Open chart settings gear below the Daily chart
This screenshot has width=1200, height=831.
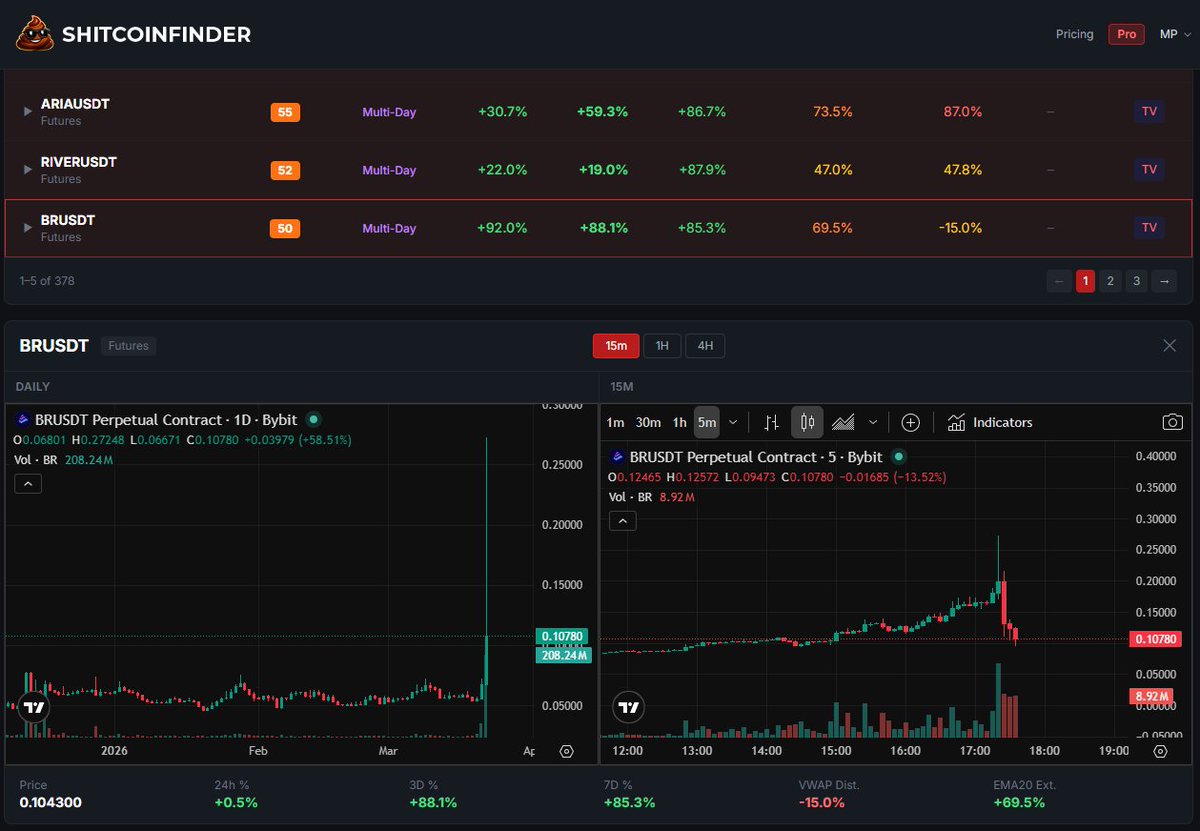pos(566,751)
